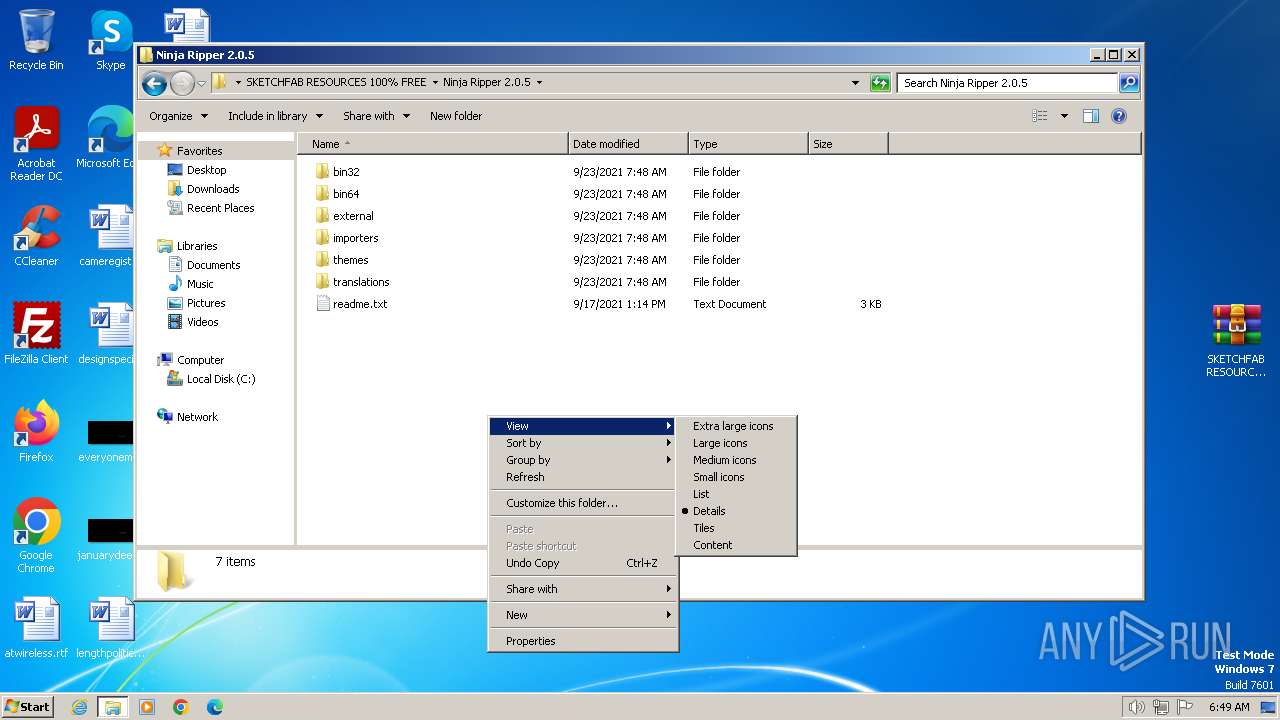Launch Google Chrome from the taskbar
This screenshot has width=1280, height=720.
[181, 707]
